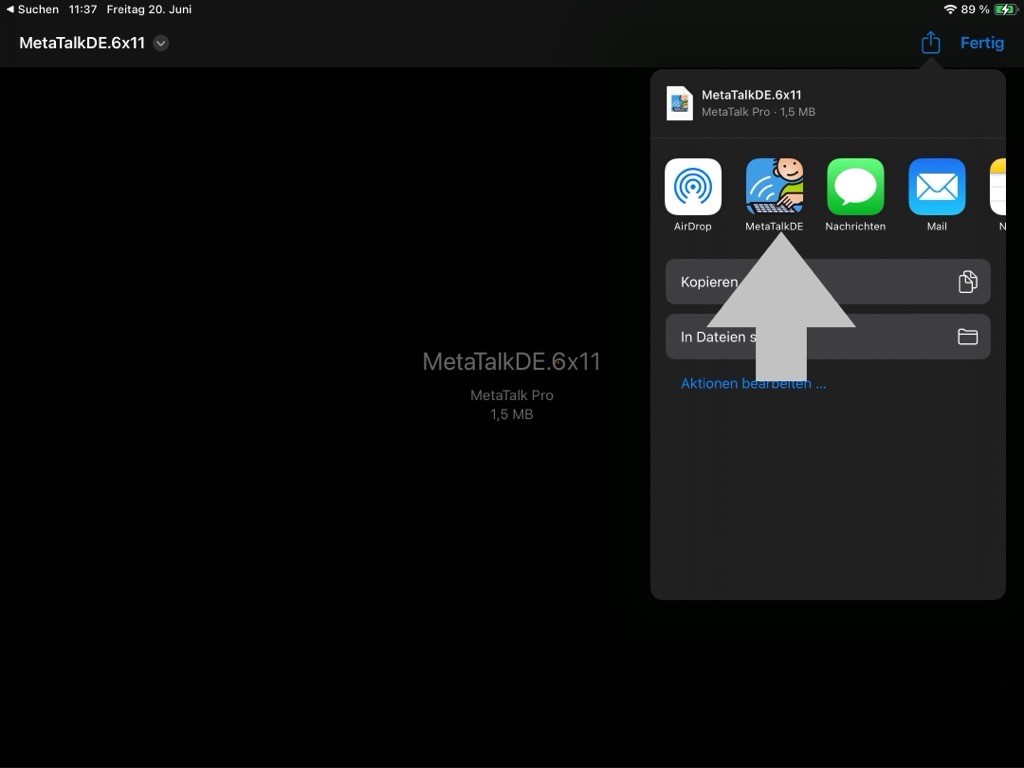Image resolution: width=1024 pixels, height=768 pixels.
Task: Tap Fertig to close preview
Action: (x=982, y=43)
